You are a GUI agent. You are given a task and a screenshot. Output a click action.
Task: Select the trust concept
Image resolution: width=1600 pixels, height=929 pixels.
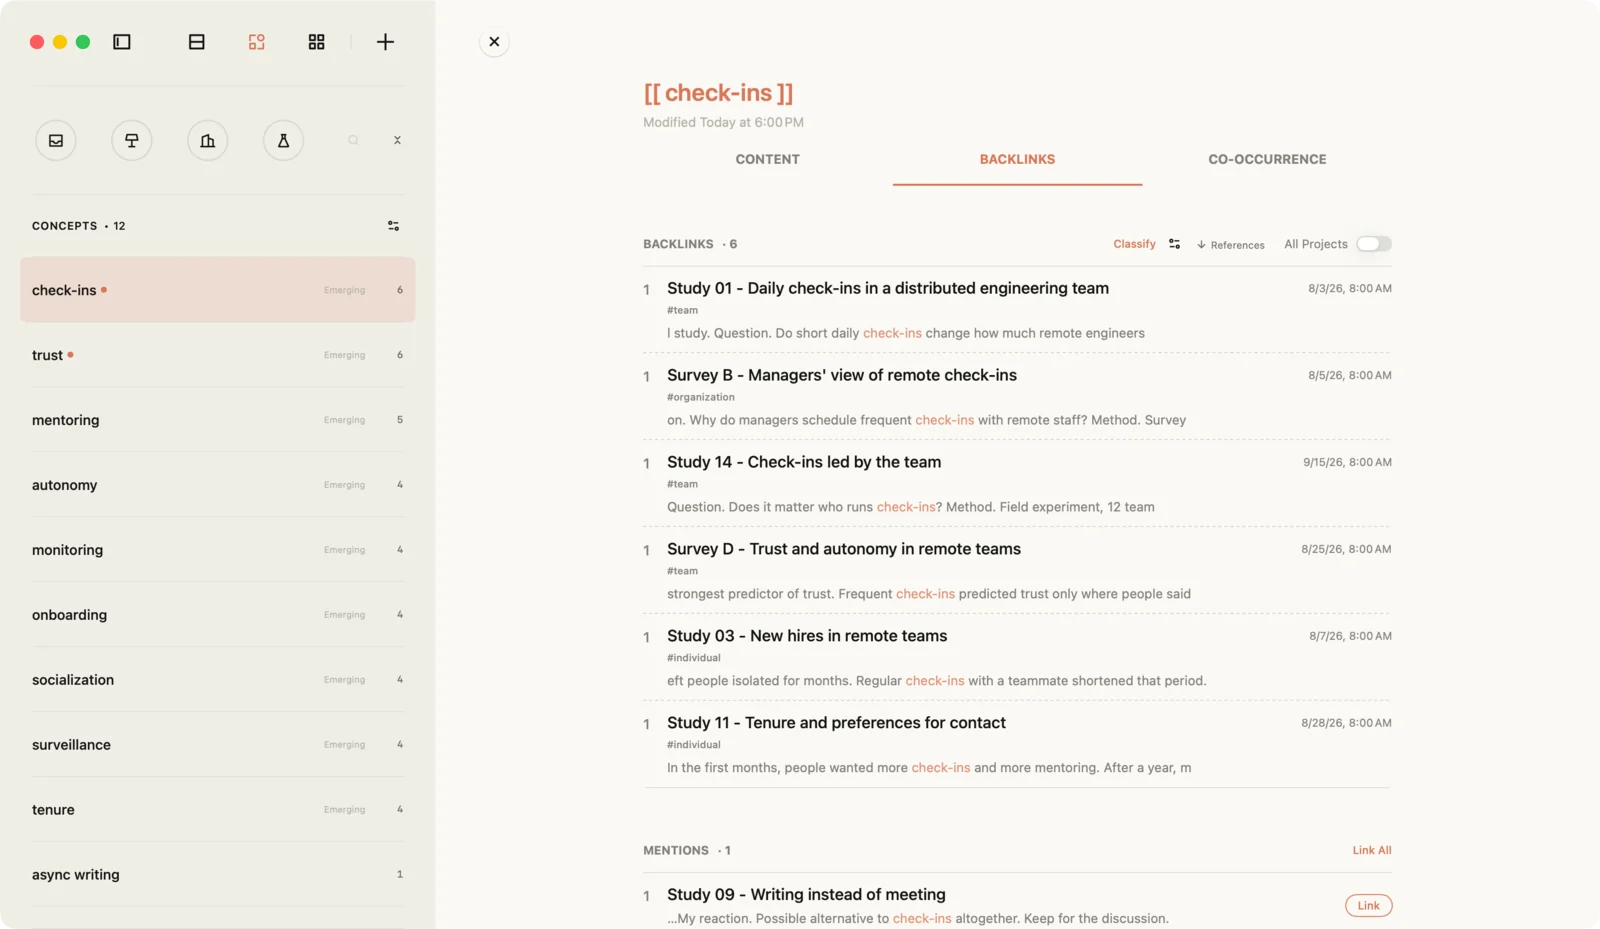217,355
